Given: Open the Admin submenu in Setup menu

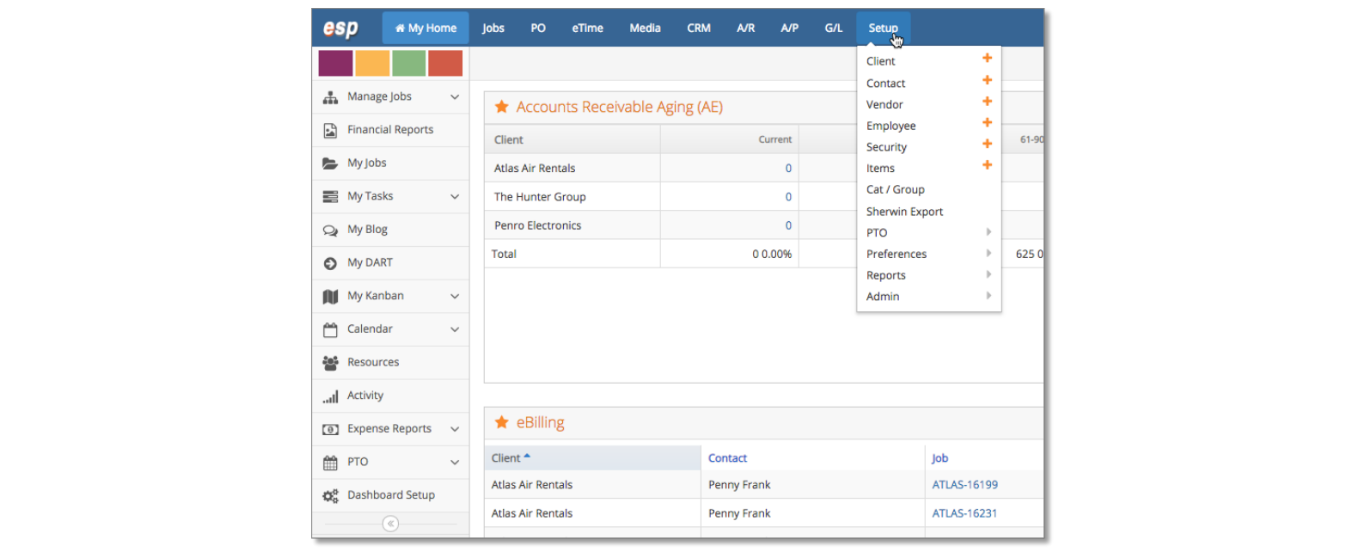Looking at the screenshot, I should tap(929, 297).
